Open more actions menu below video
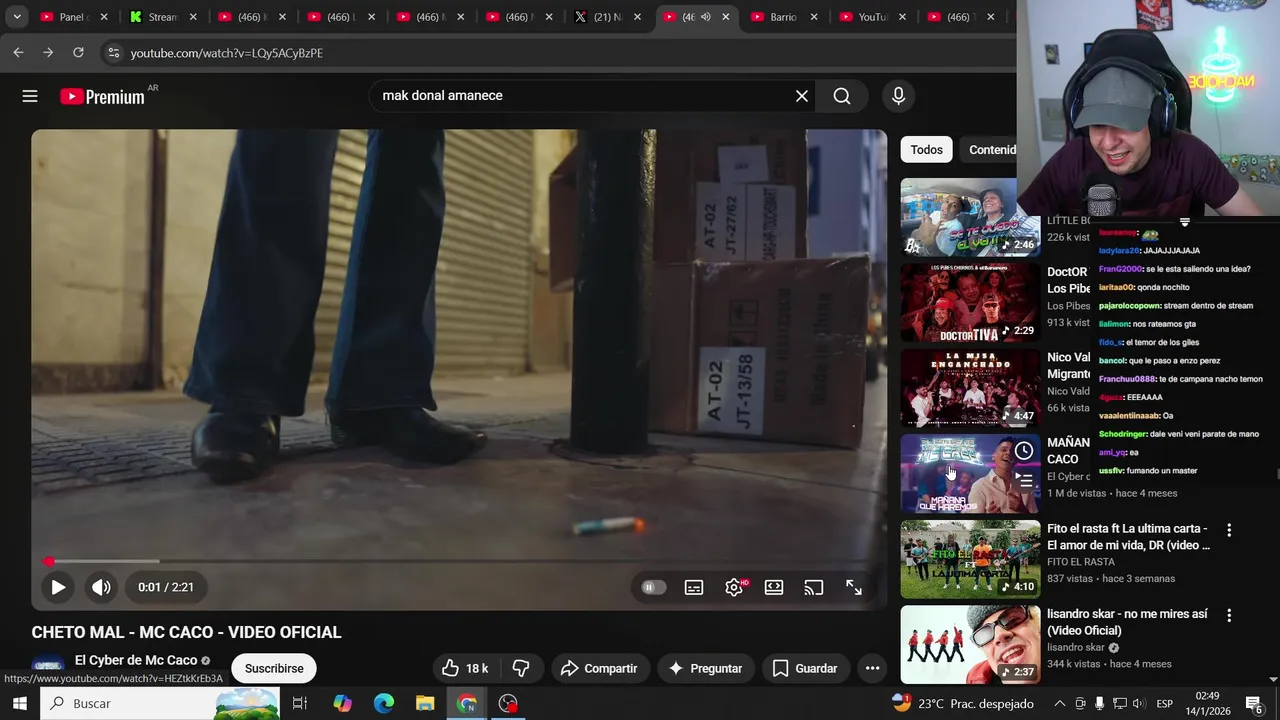Screen dimensions: 1280x720 pos(872,668)
